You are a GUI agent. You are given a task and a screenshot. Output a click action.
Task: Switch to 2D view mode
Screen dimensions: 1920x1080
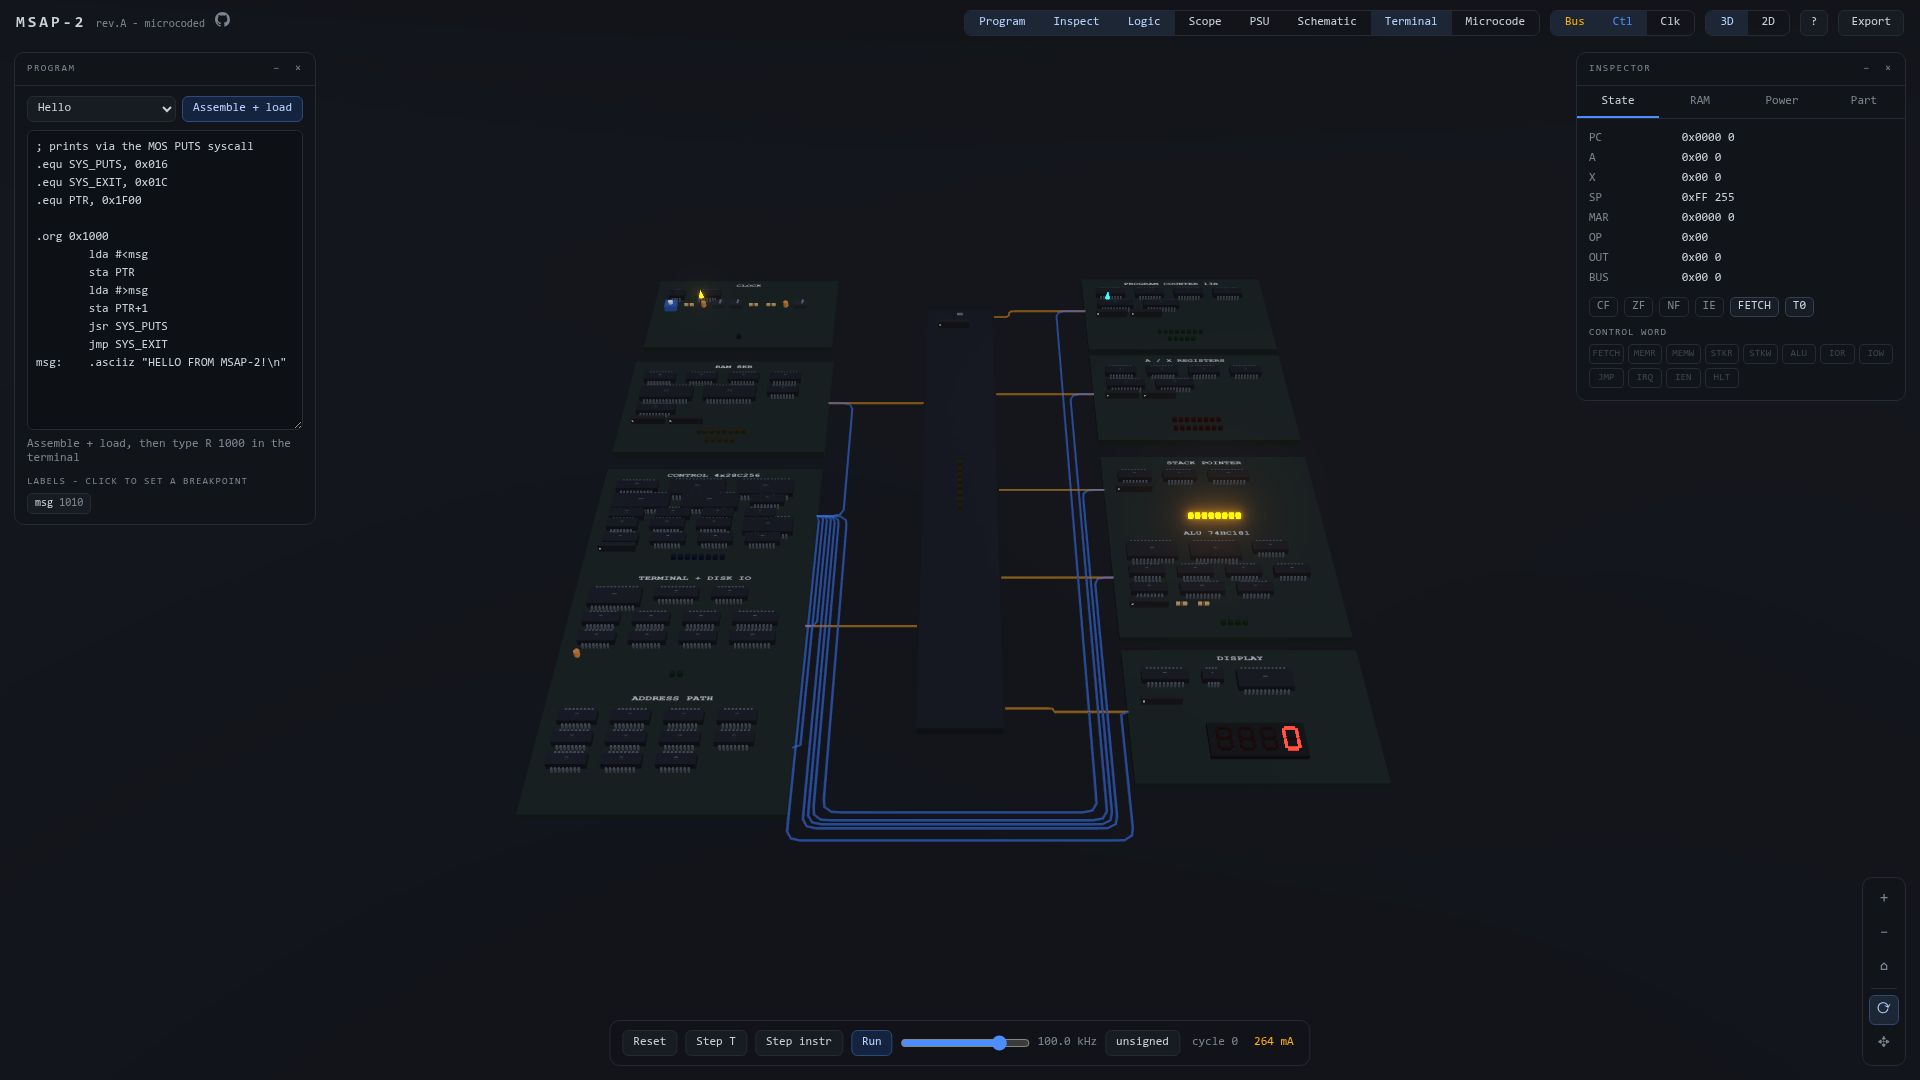(1768, 22)
